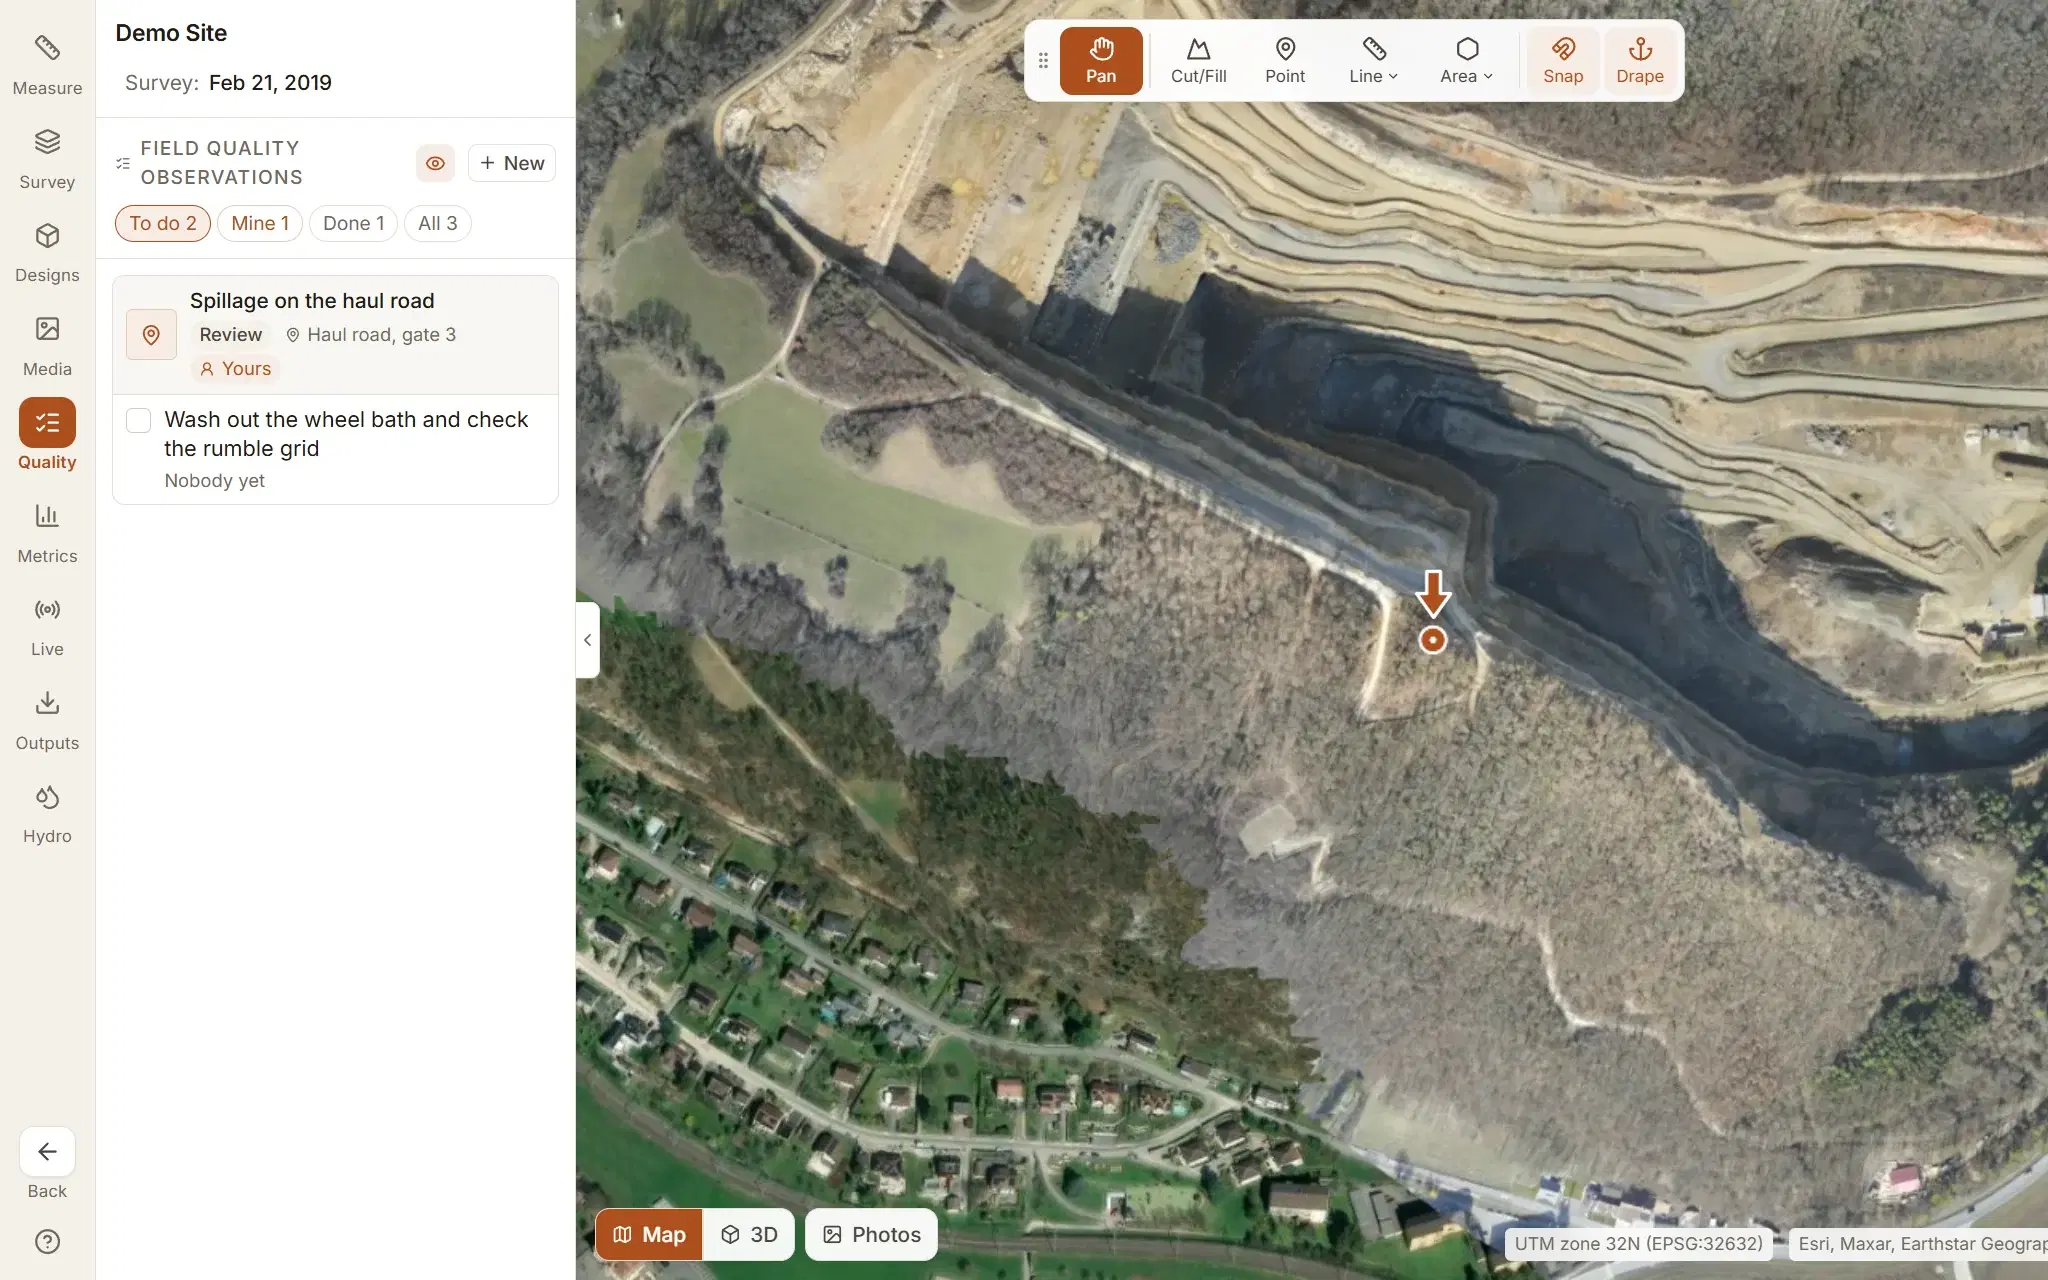Image resolution: width=2048 pixels, height=1280 pixels.
Task: Open the Metrics chart section
Action: click(47, 533)
